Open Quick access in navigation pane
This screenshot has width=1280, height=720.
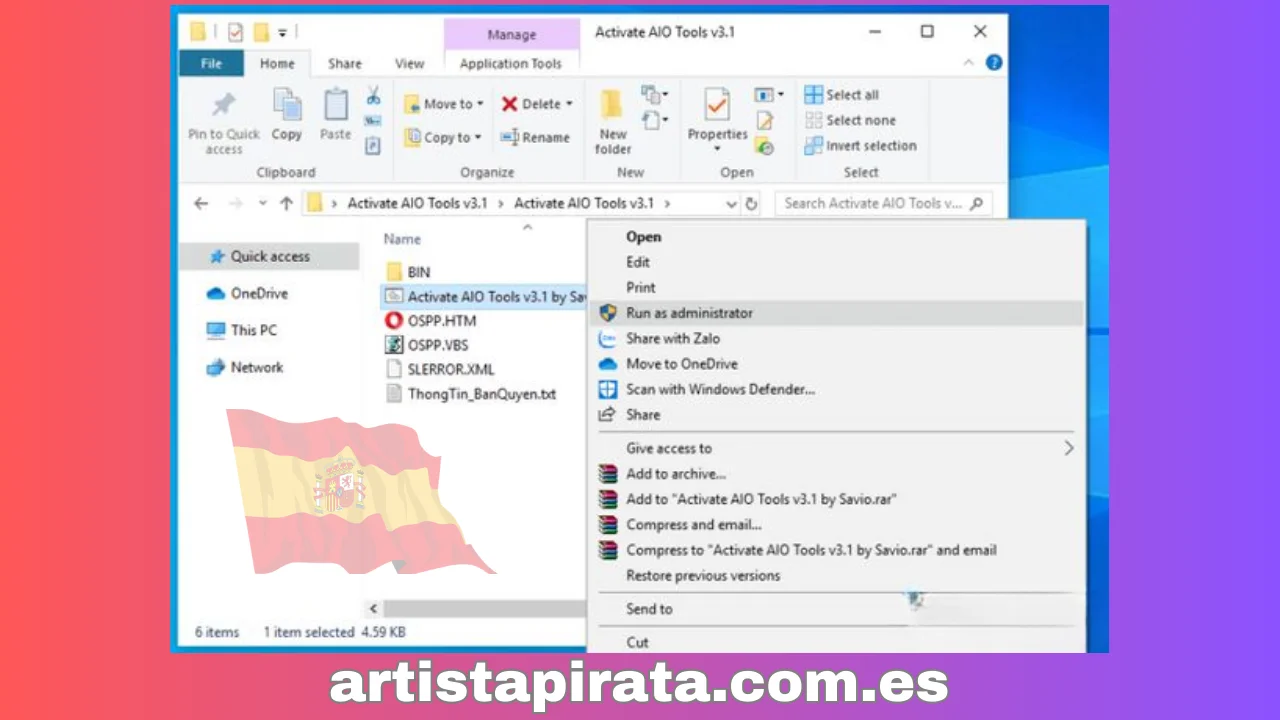pyautogui.click(x=270, y=256)
